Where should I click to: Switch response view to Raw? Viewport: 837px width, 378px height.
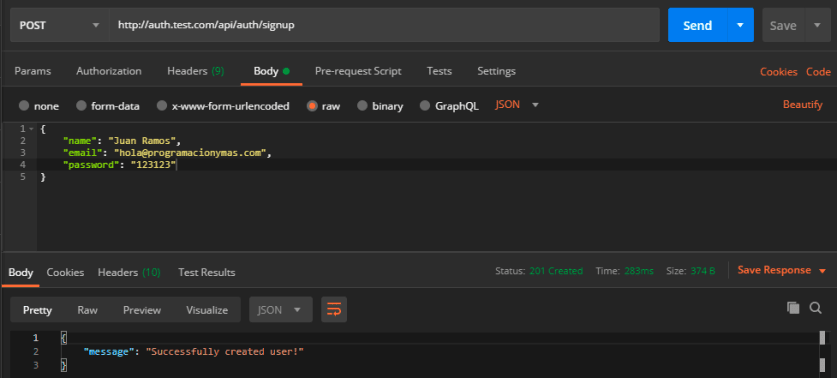tap(88, 310)
